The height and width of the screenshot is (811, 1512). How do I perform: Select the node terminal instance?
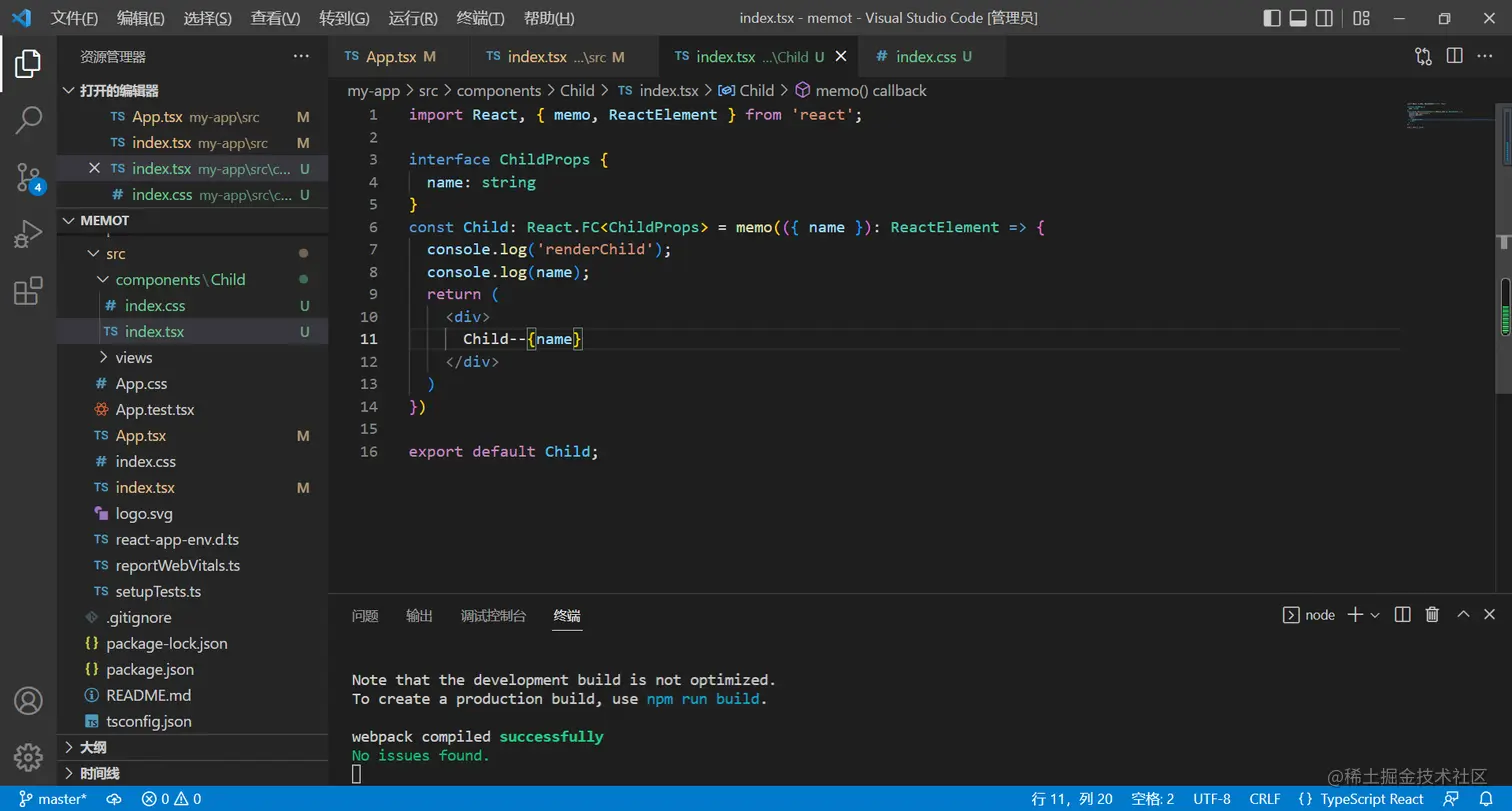click(1309, 615)
